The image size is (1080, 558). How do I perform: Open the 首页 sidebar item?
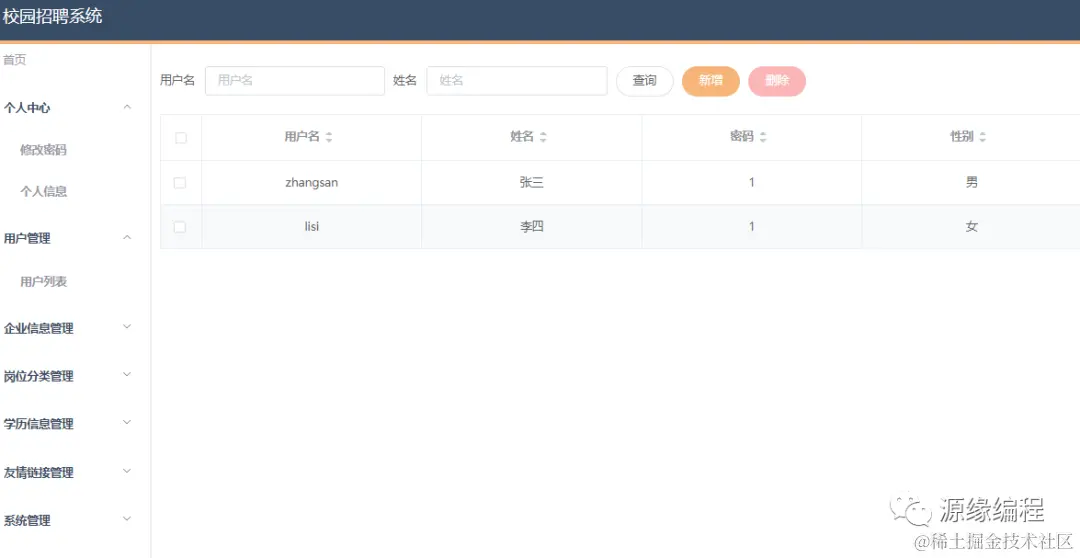14,60
